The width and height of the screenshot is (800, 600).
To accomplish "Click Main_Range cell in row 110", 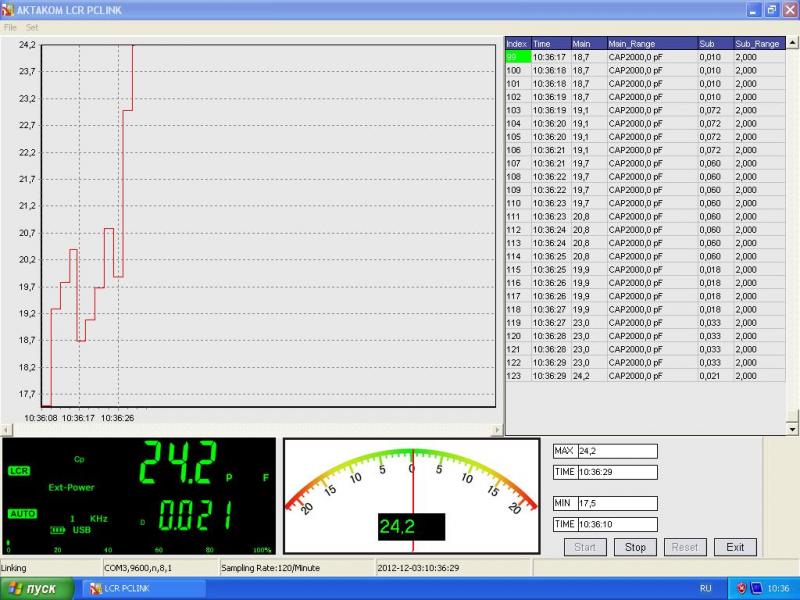I will click(652, 203).
